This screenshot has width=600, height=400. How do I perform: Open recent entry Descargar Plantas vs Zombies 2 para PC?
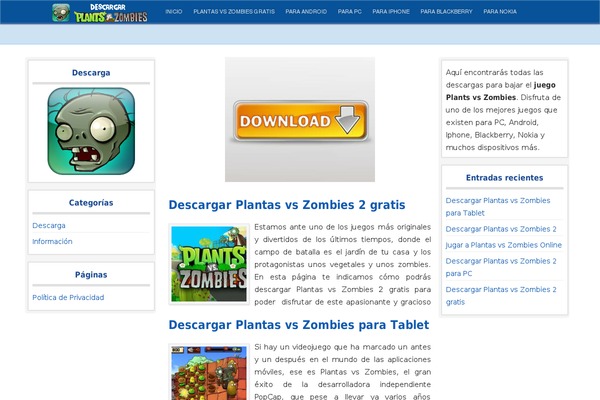click(501, 267)
